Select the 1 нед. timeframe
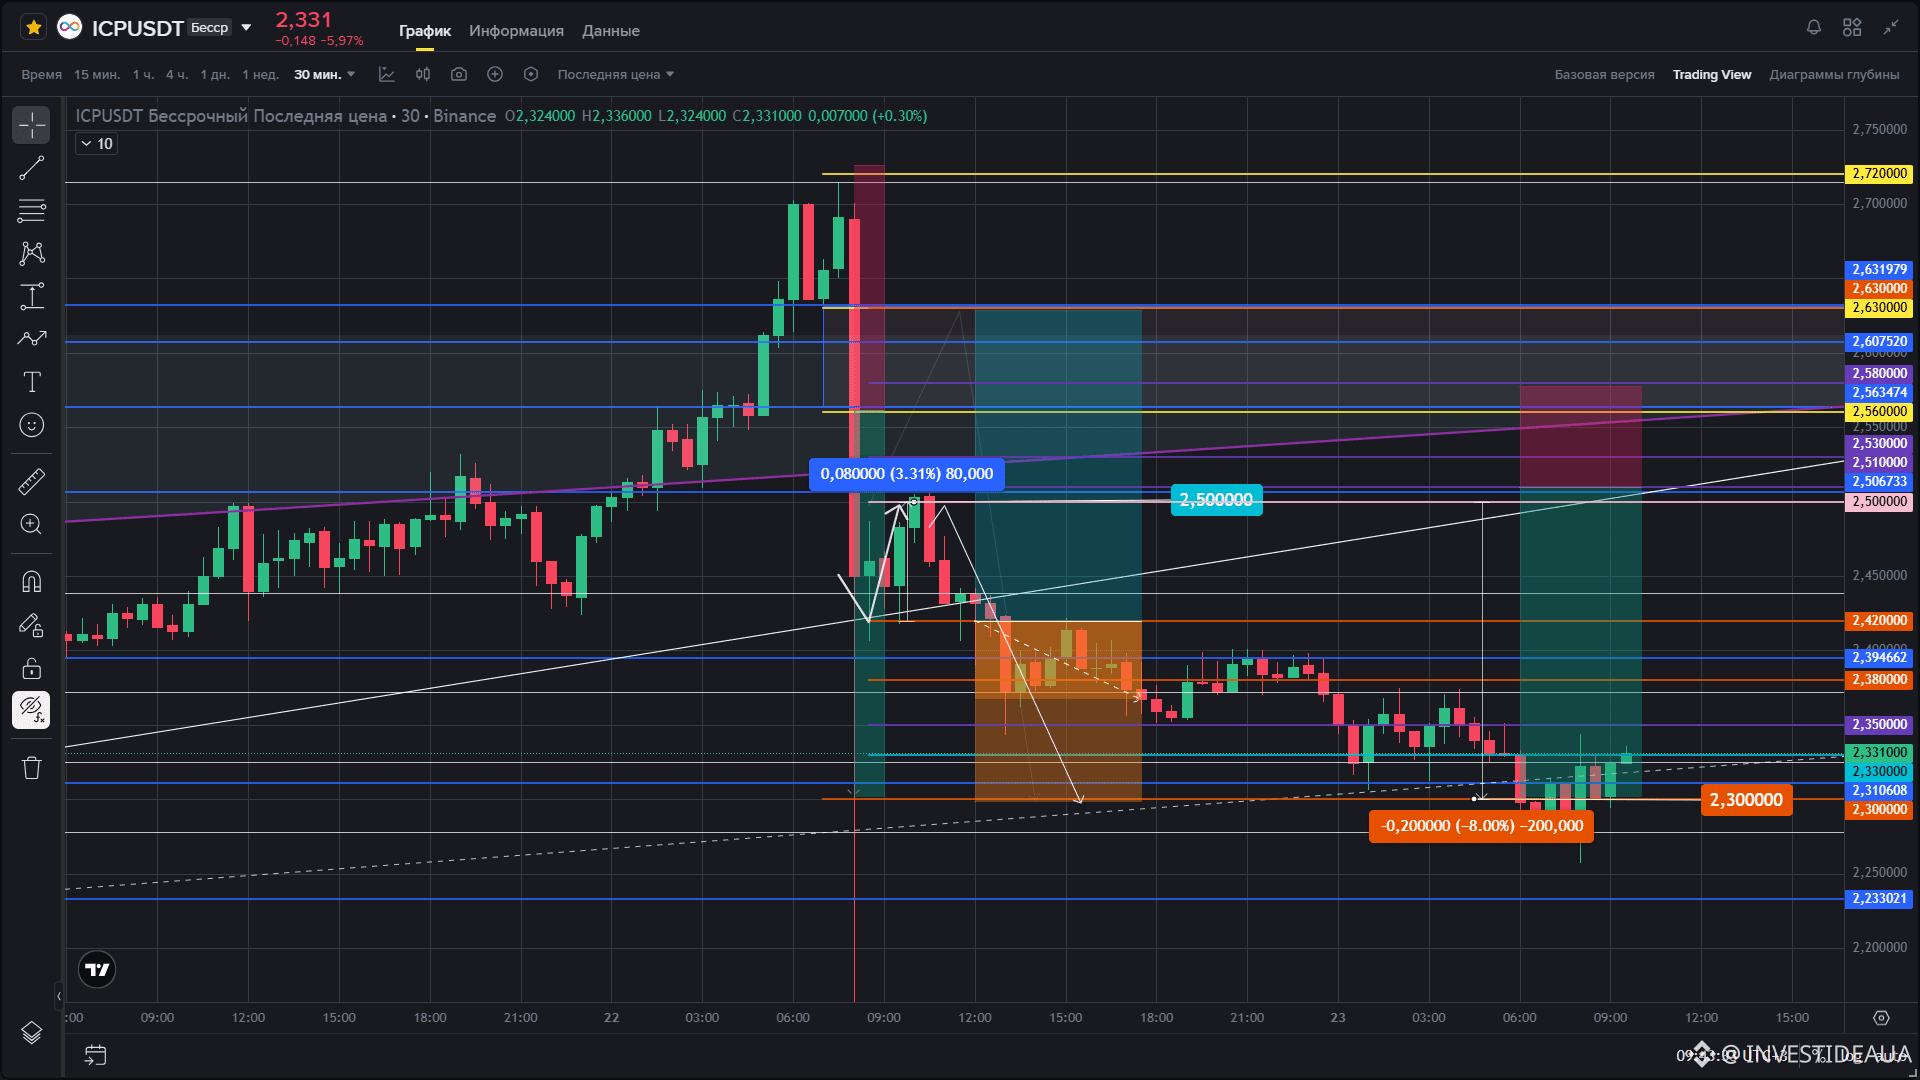 (x=260, y=75)
